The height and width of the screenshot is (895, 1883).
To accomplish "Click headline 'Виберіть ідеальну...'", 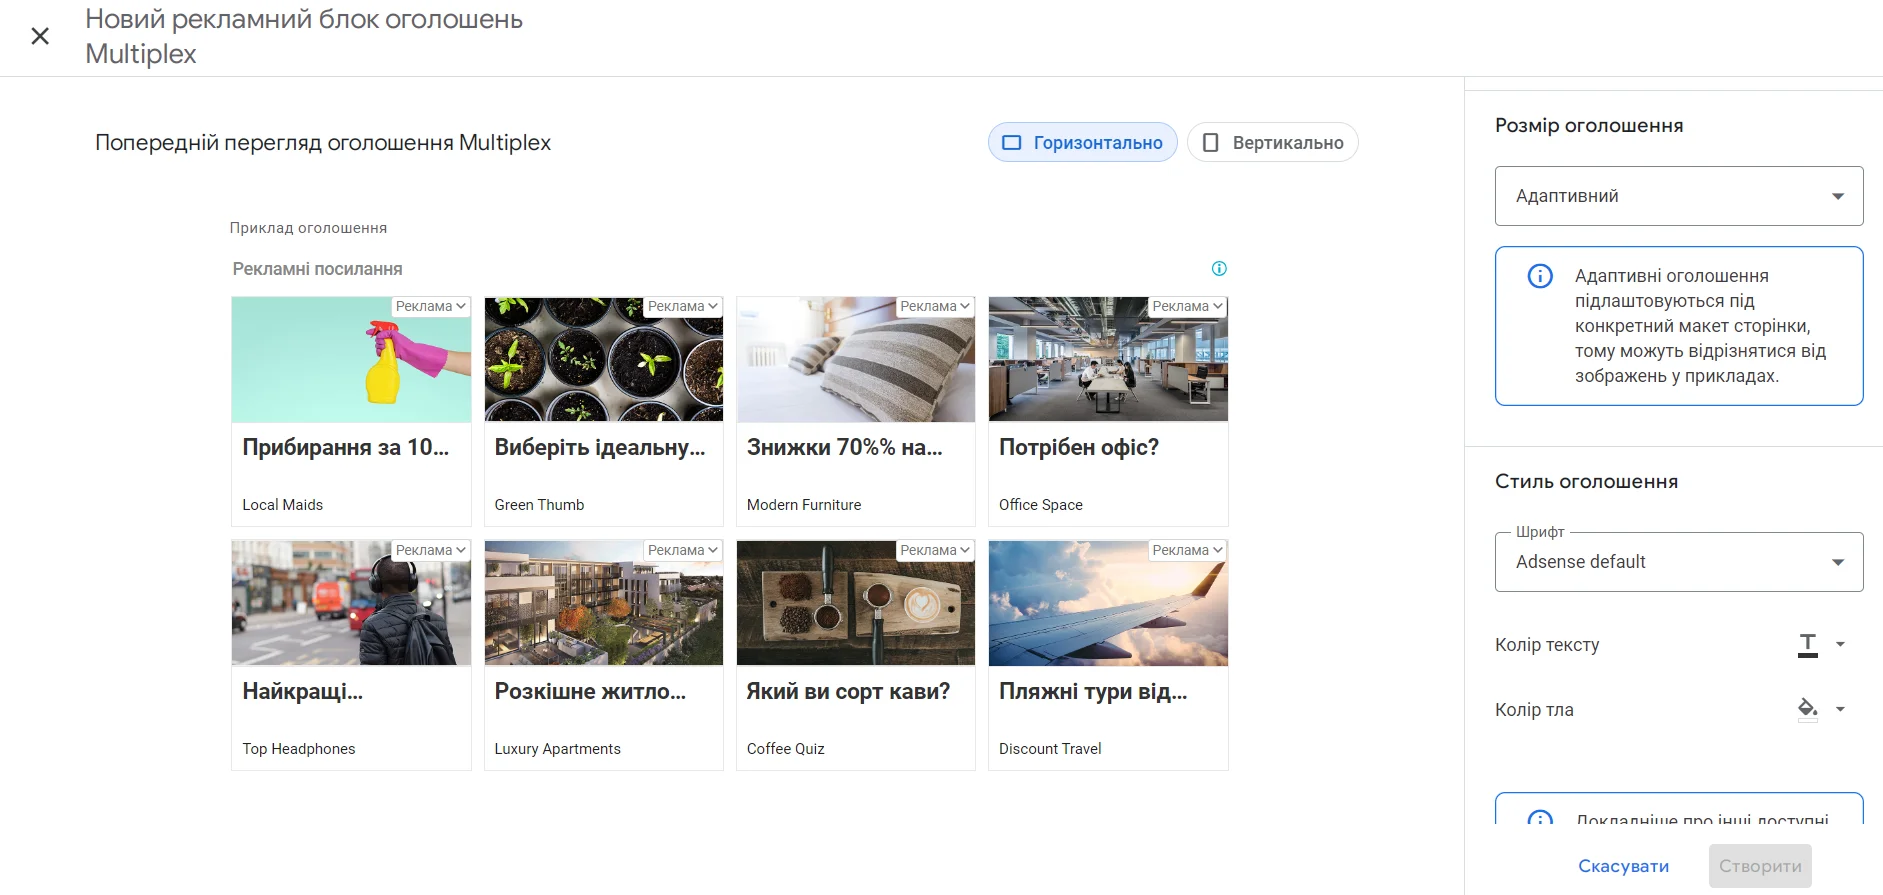I will click(x=600, y=448).
